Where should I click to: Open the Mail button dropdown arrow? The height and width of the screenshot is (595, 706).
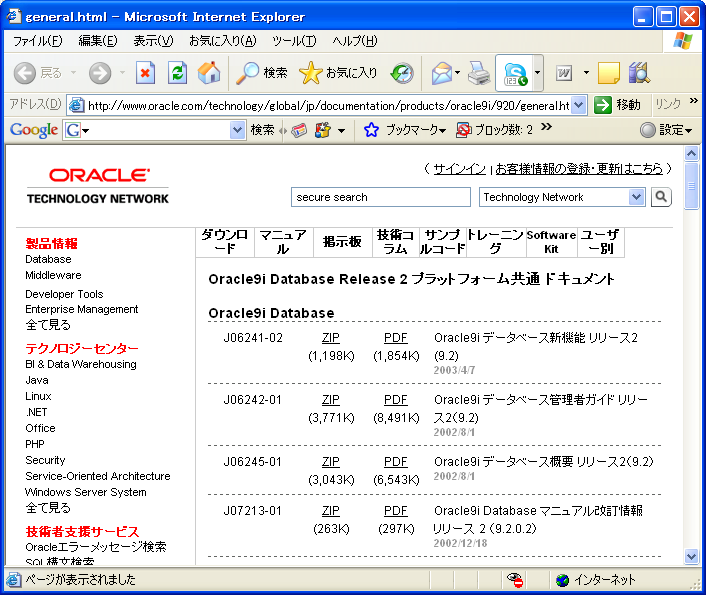point(458,73)
